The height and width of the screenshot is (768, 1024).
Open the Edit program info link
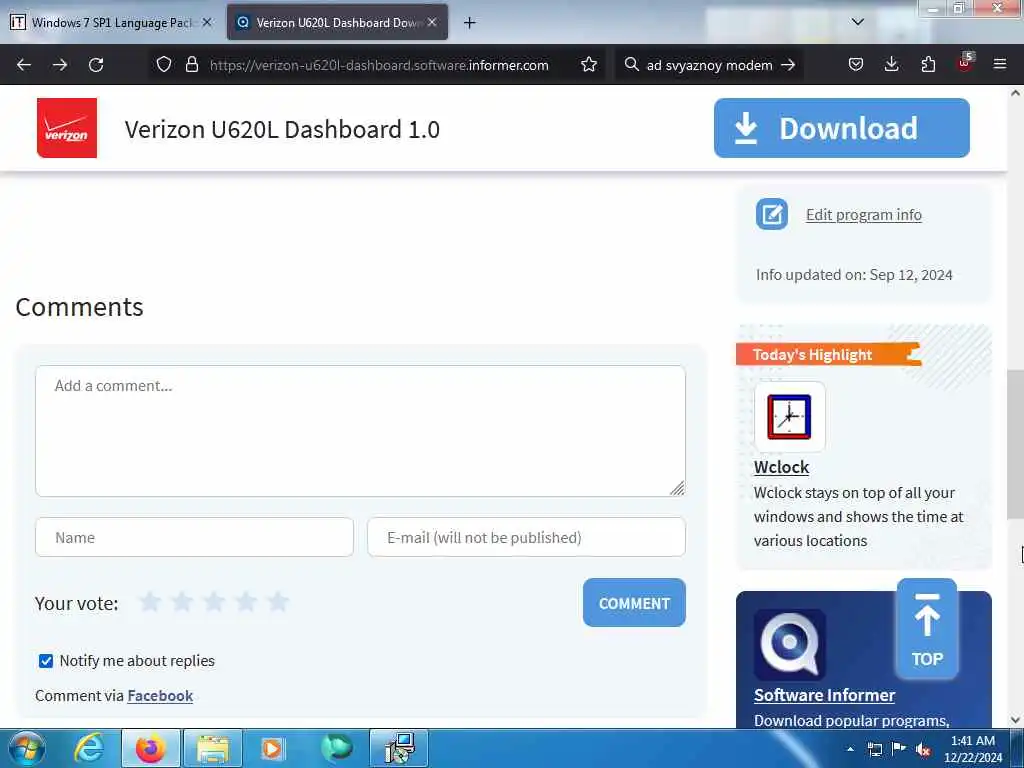(x=863, y=215)
